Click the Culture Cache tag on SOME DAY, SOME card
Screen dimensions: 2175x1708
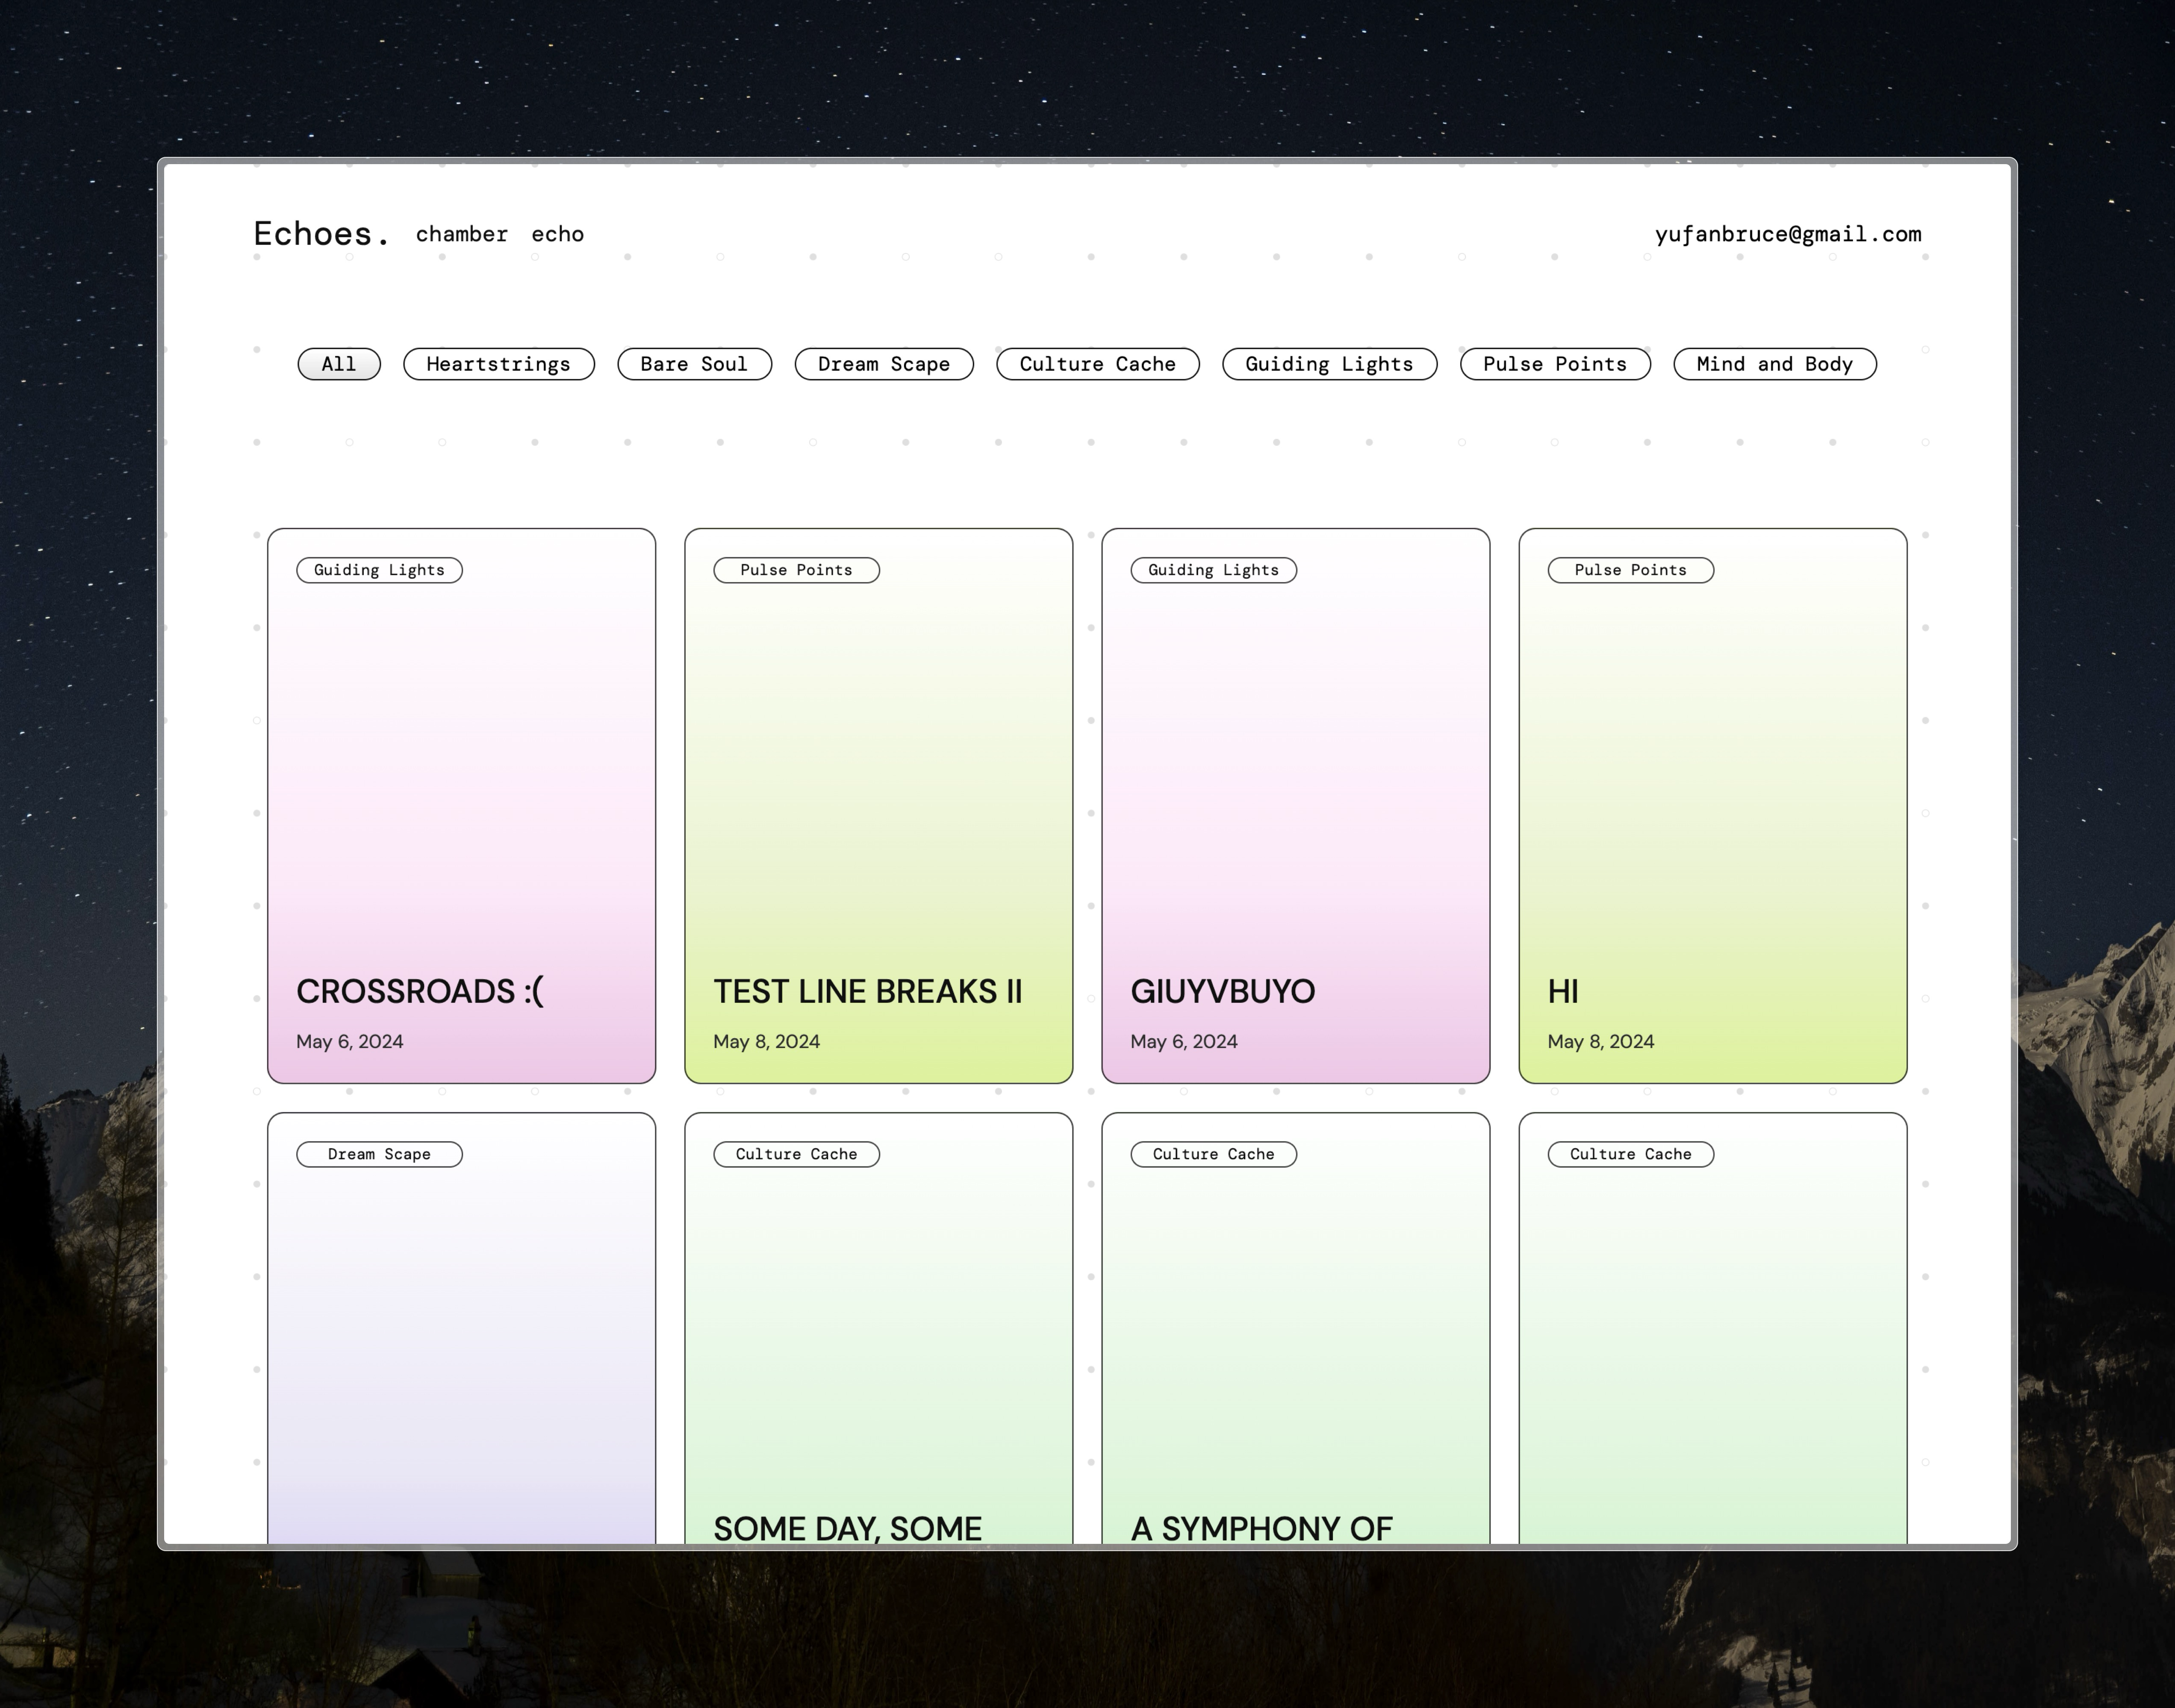click(x=796, y=1154)
